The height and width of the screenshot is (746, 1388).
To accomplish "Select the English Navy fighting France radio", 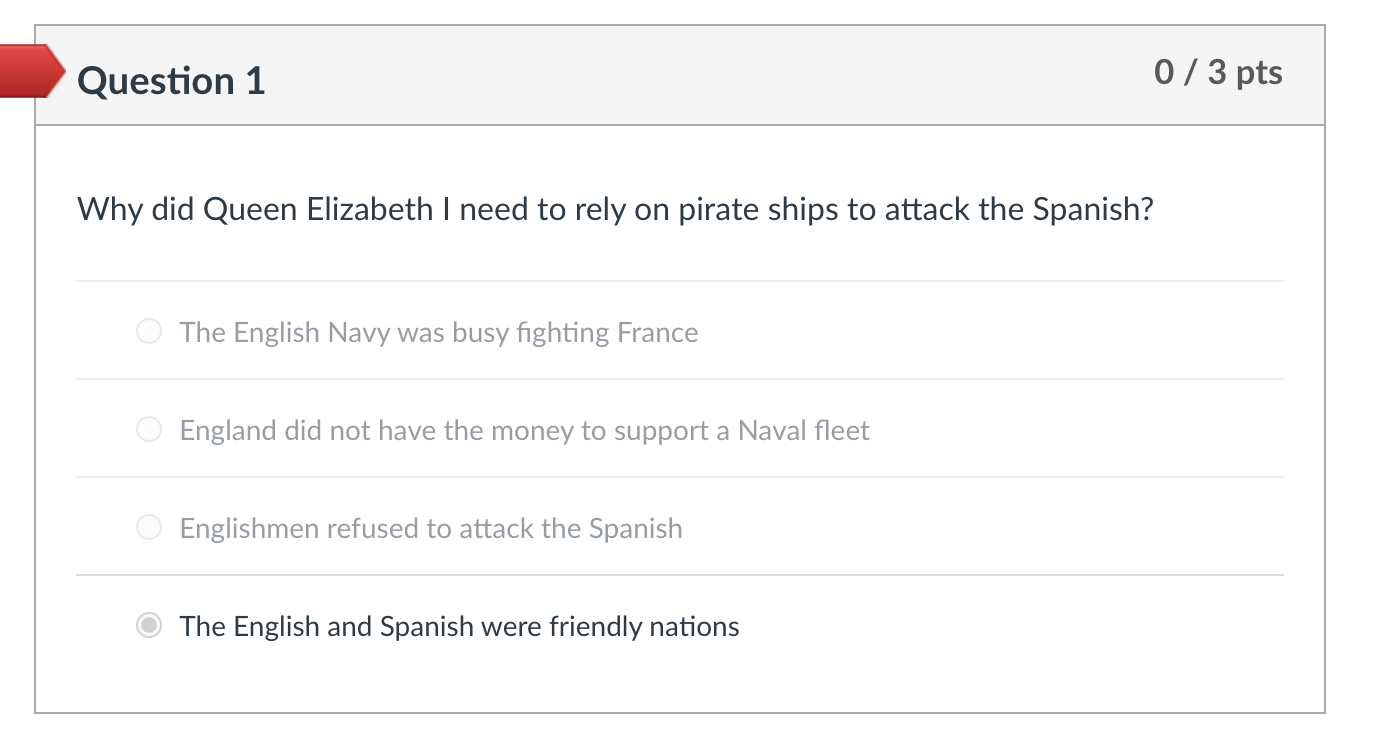I will coord(149,332).
